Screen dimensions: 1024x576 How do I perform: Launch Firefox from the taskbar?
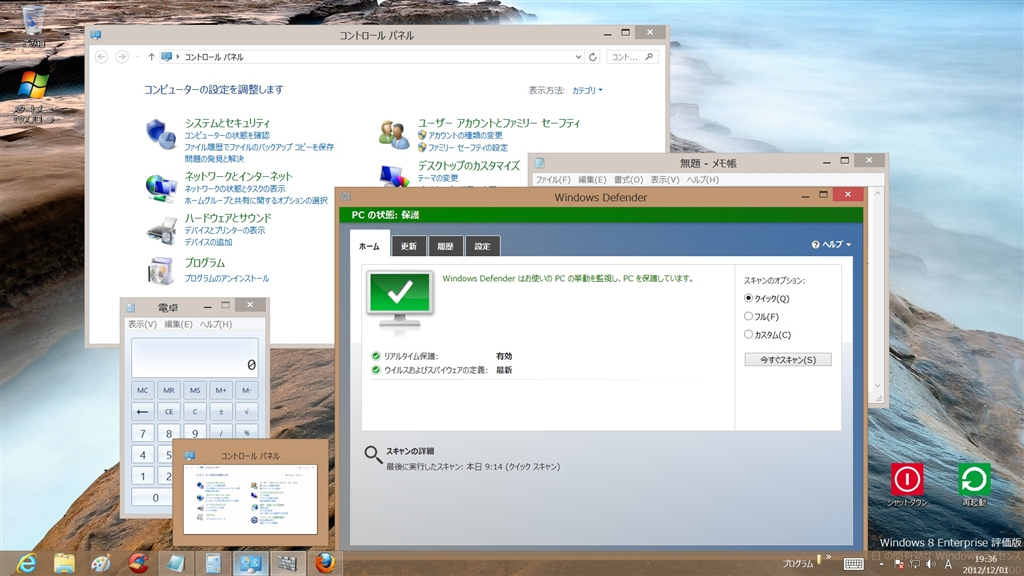325,563
